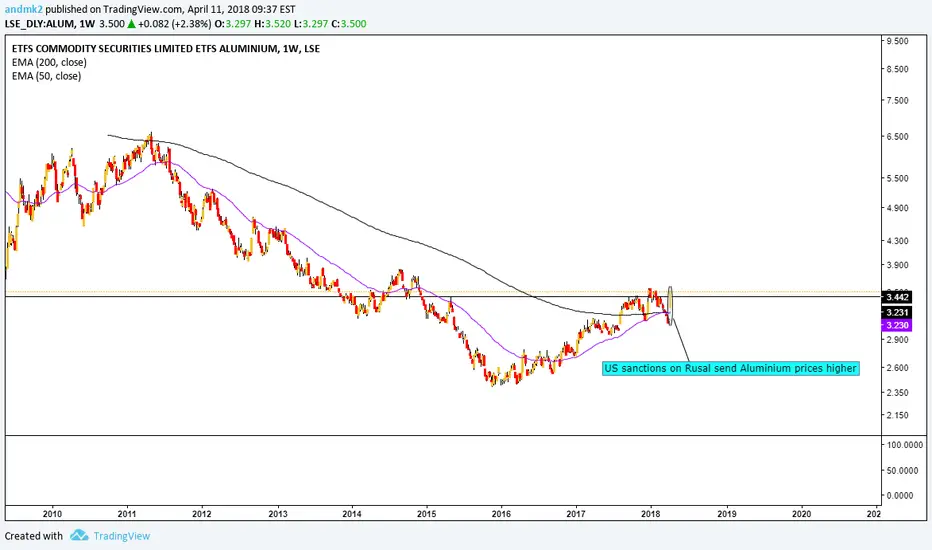The width and height of the screenshot is (932, 550).
Task: Click the EMA (50, close) indicator label
Action: click(x=46, y=76)
